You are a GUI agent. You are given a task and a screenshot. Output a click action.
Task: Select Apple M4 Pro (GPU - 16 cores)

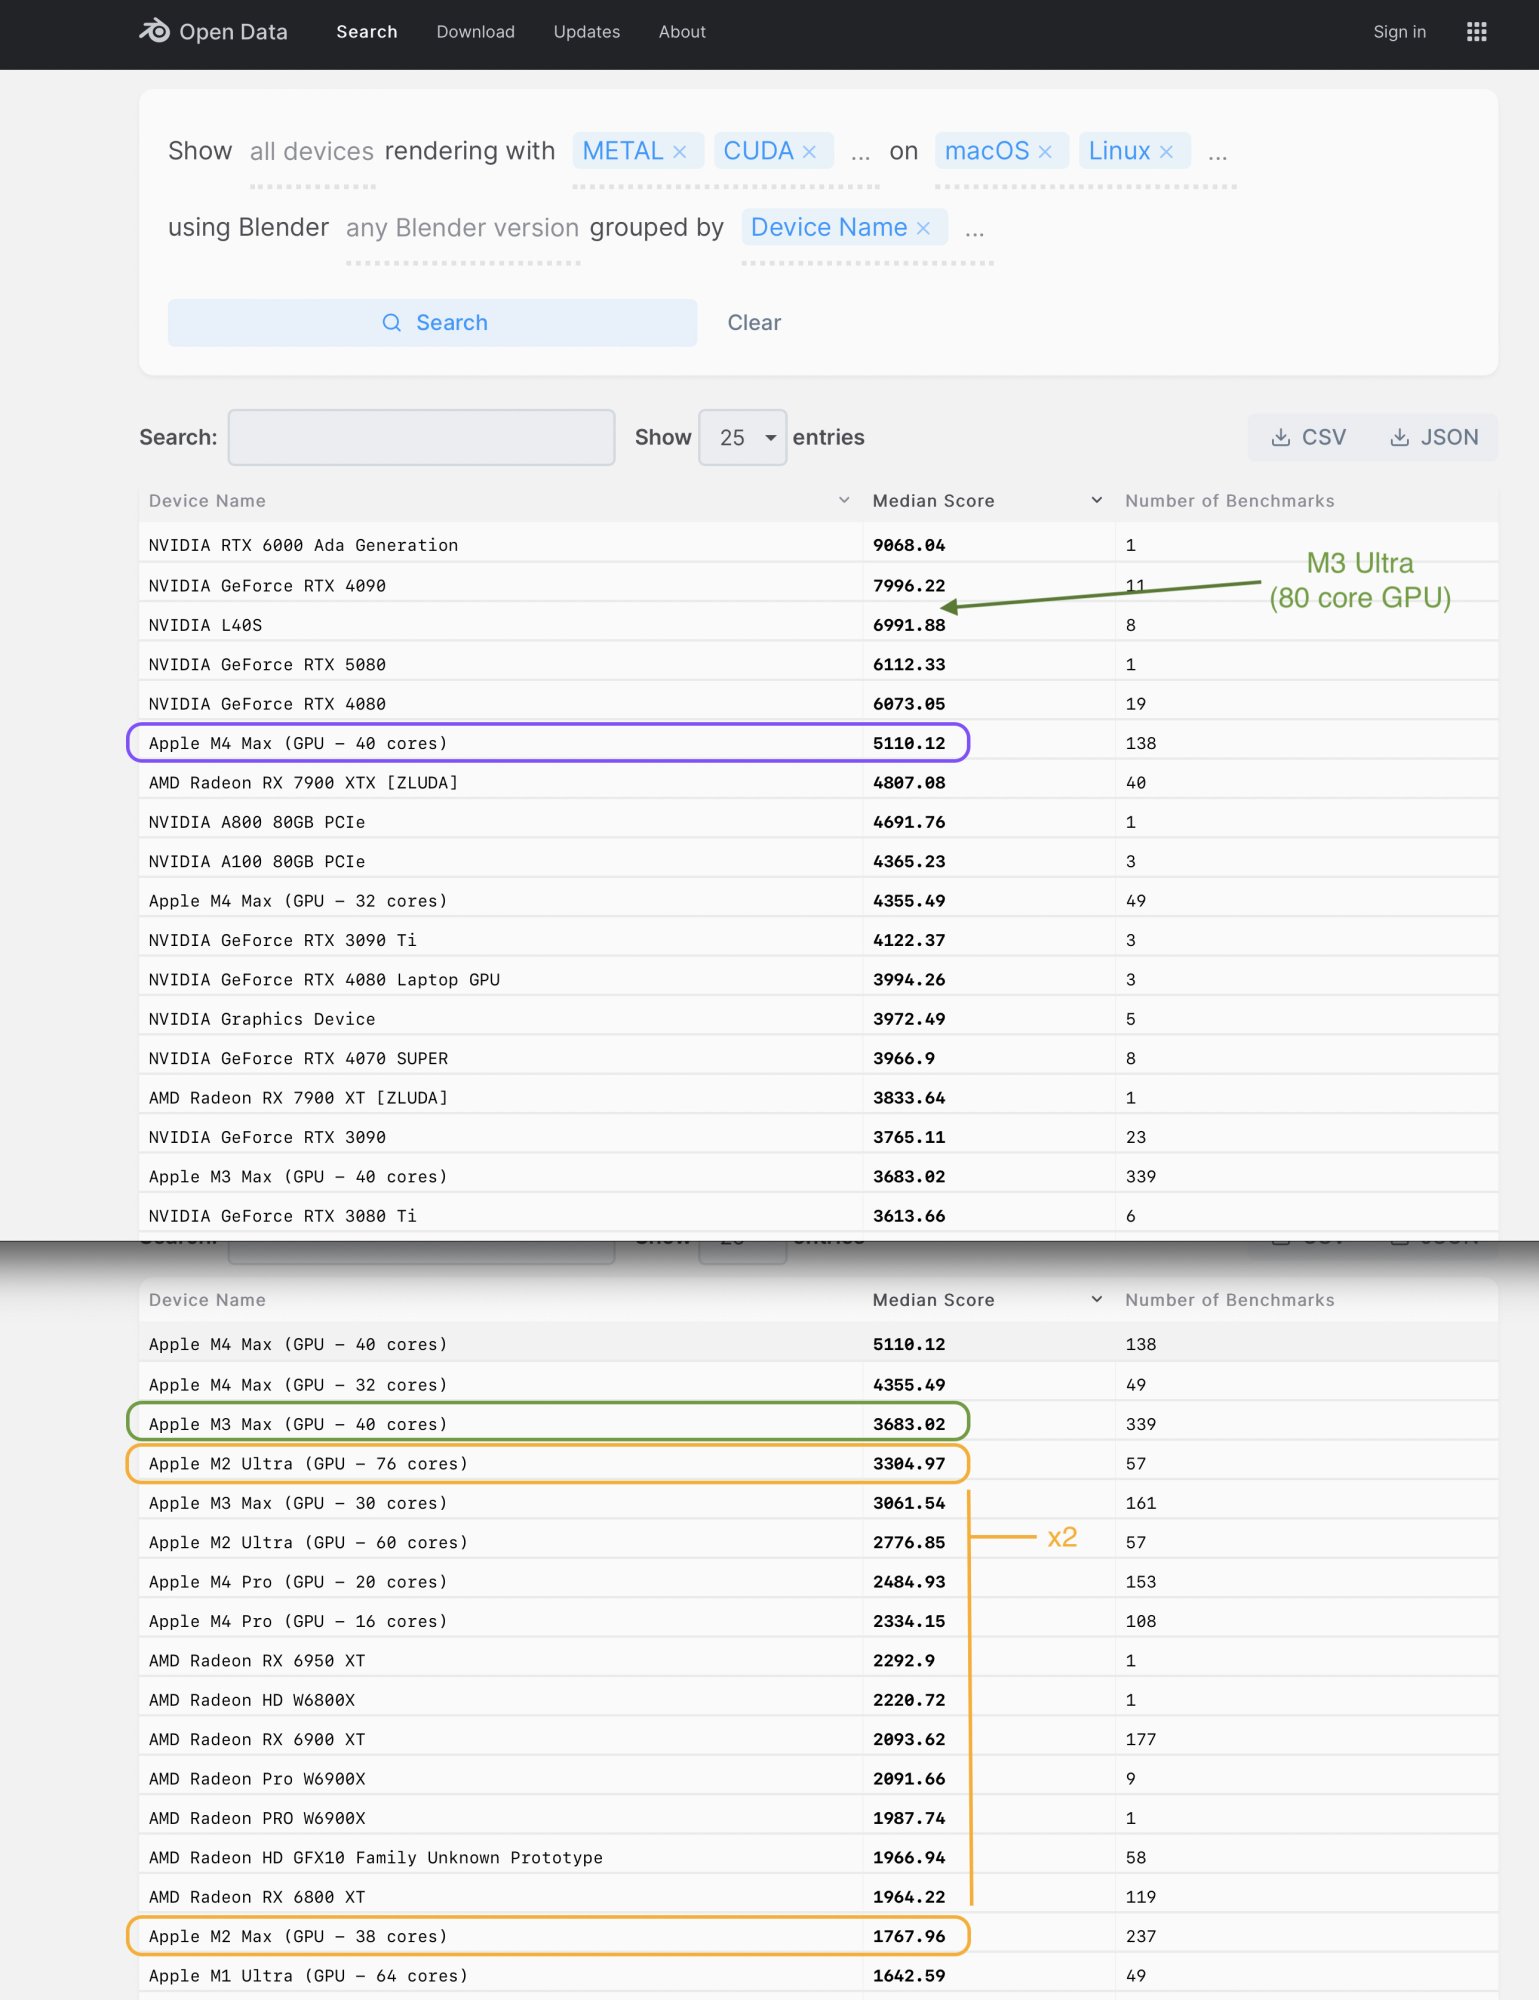pos(298,1621)
